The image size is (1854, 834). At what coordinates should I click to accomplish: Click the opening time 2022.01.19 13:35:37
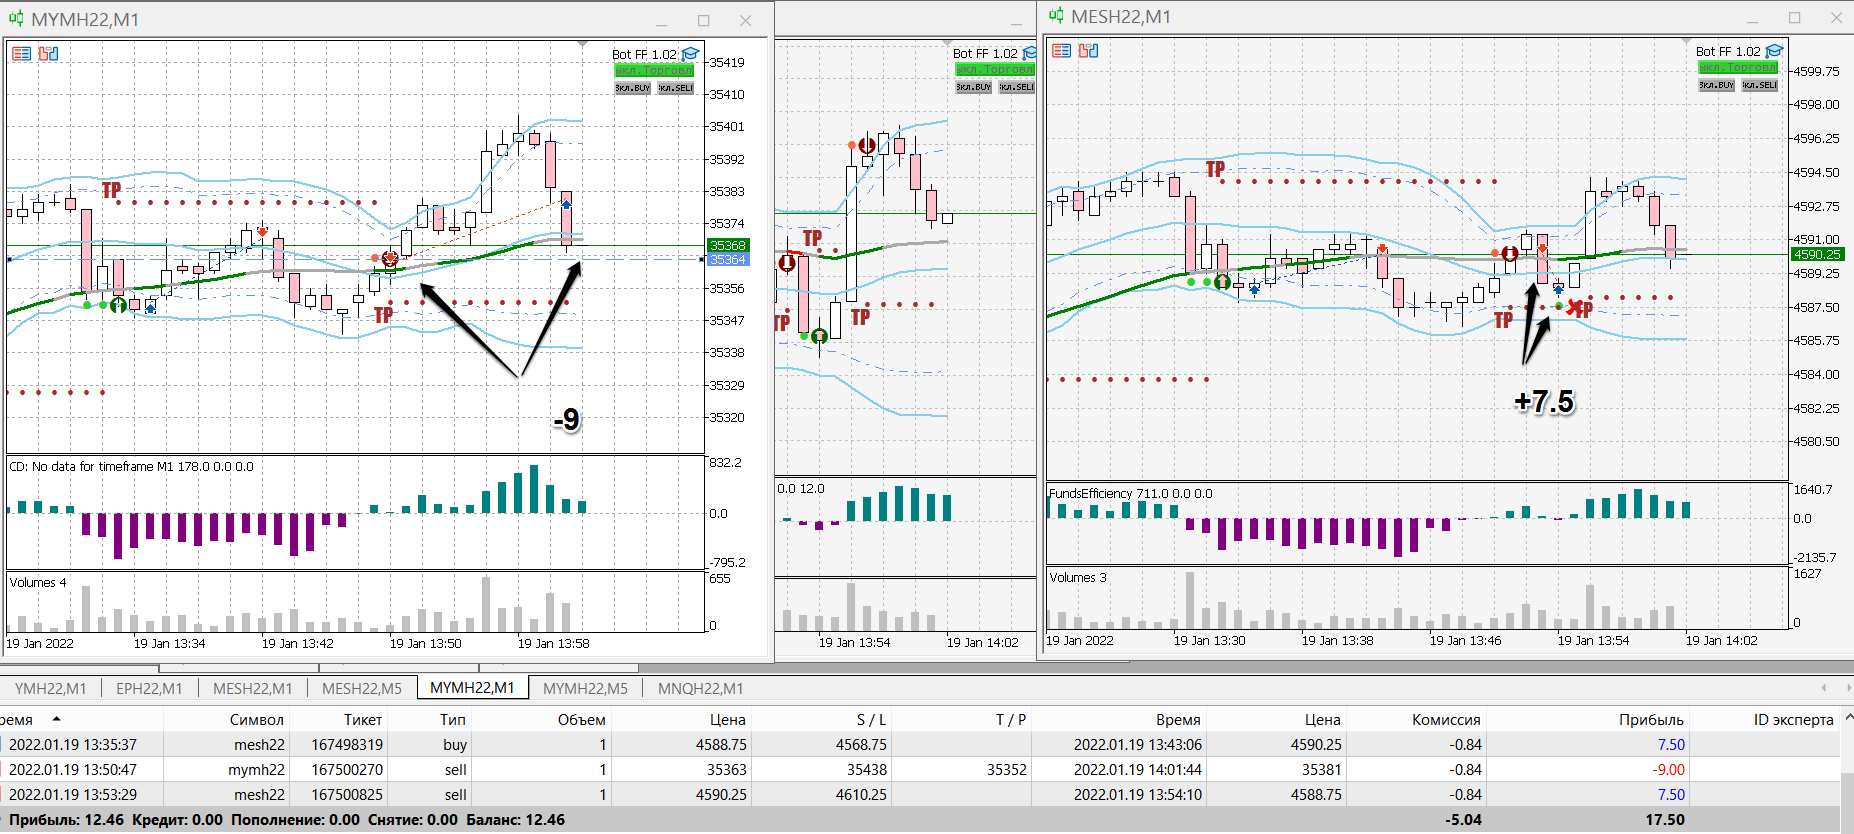[x=73, y=744]
